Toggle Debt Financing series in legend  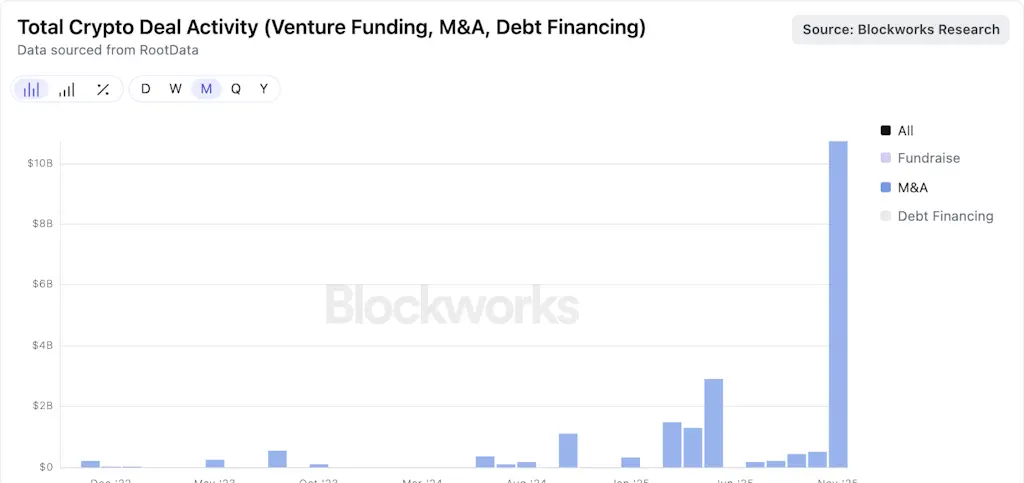coord(945,216)
